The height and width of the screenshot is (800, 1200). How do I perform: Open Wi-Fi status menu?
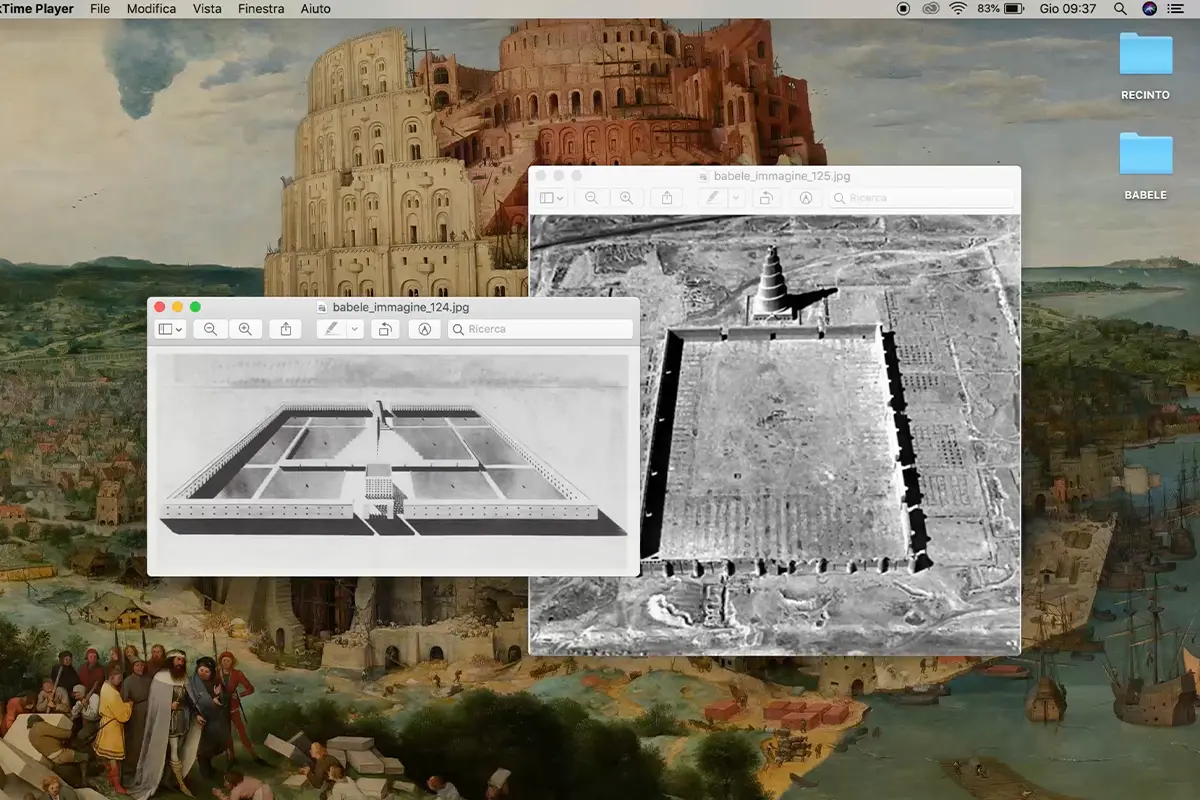coord(958,9)
